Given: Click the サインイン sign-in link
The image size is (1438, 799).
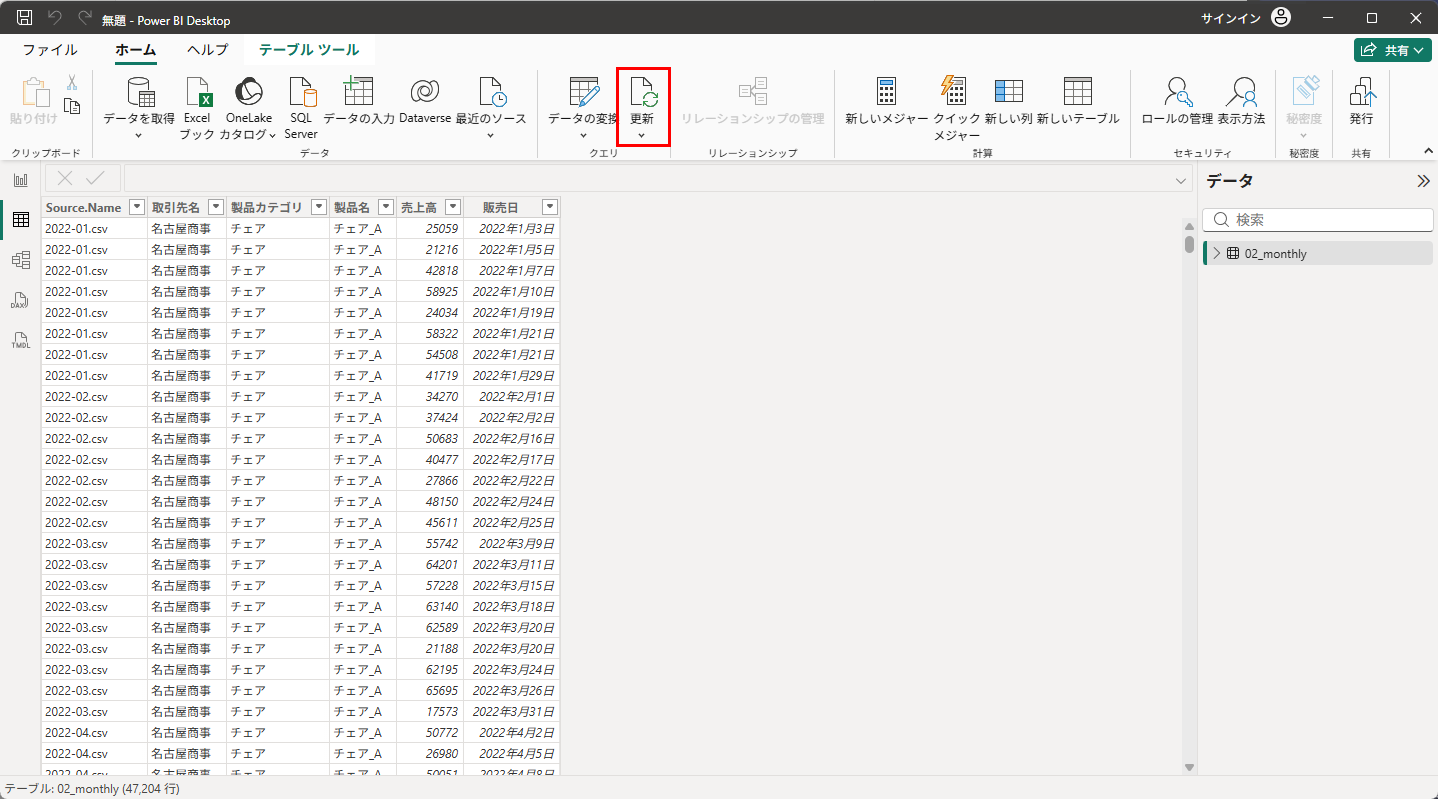Looking at the screenshot, I should click(1231, 18).
